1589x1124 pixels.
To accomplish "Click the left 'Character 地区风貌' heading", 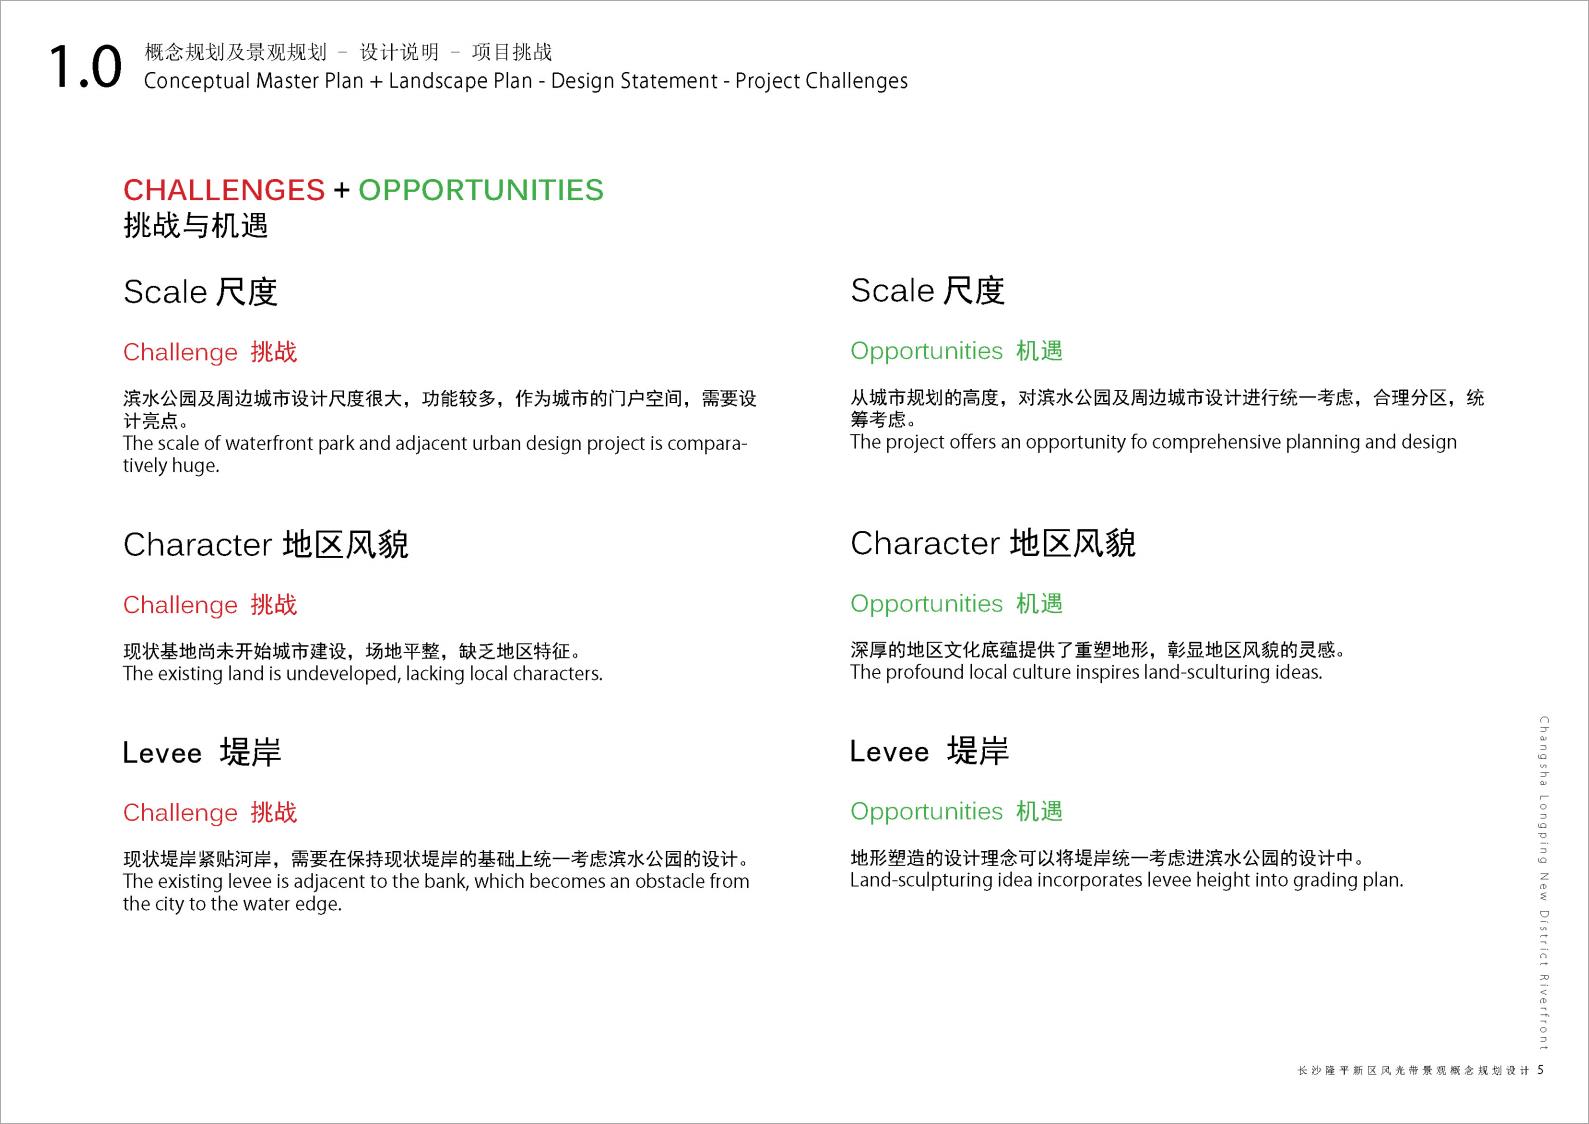I will (x=266, y=544).
